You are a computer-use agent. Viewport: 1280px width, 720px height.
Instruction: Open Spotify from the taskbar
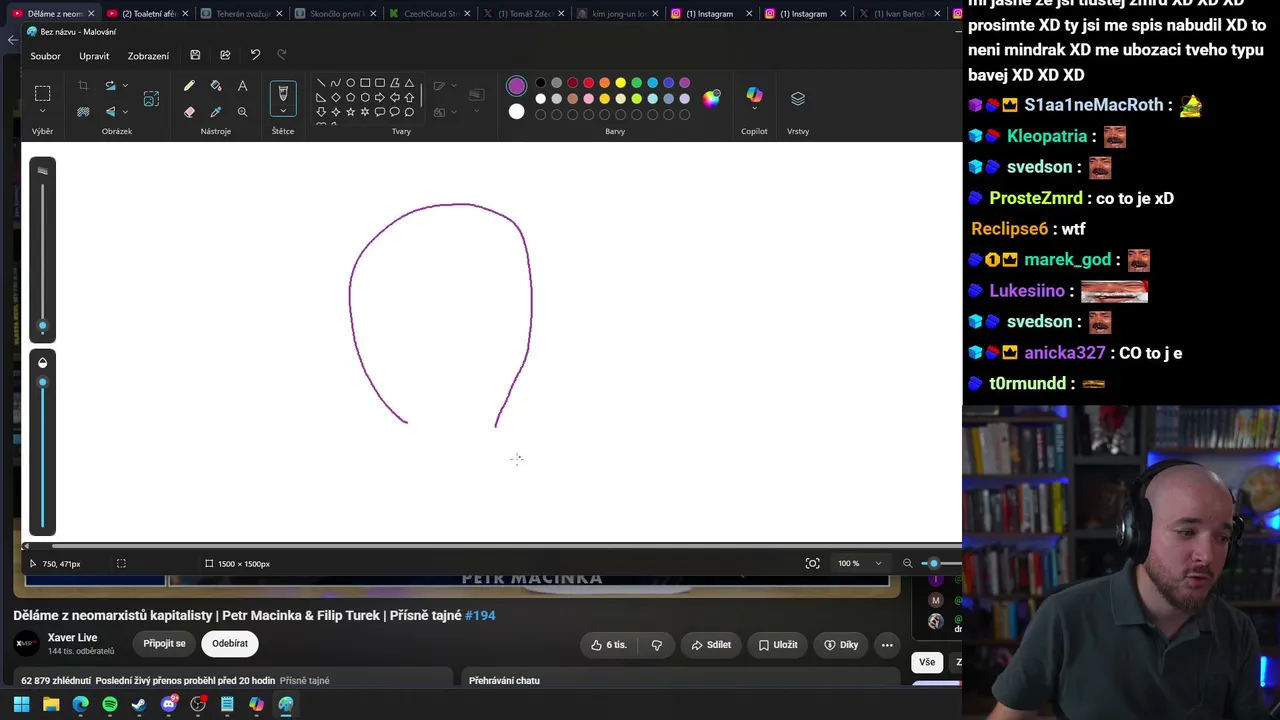(x=110, y=704)
